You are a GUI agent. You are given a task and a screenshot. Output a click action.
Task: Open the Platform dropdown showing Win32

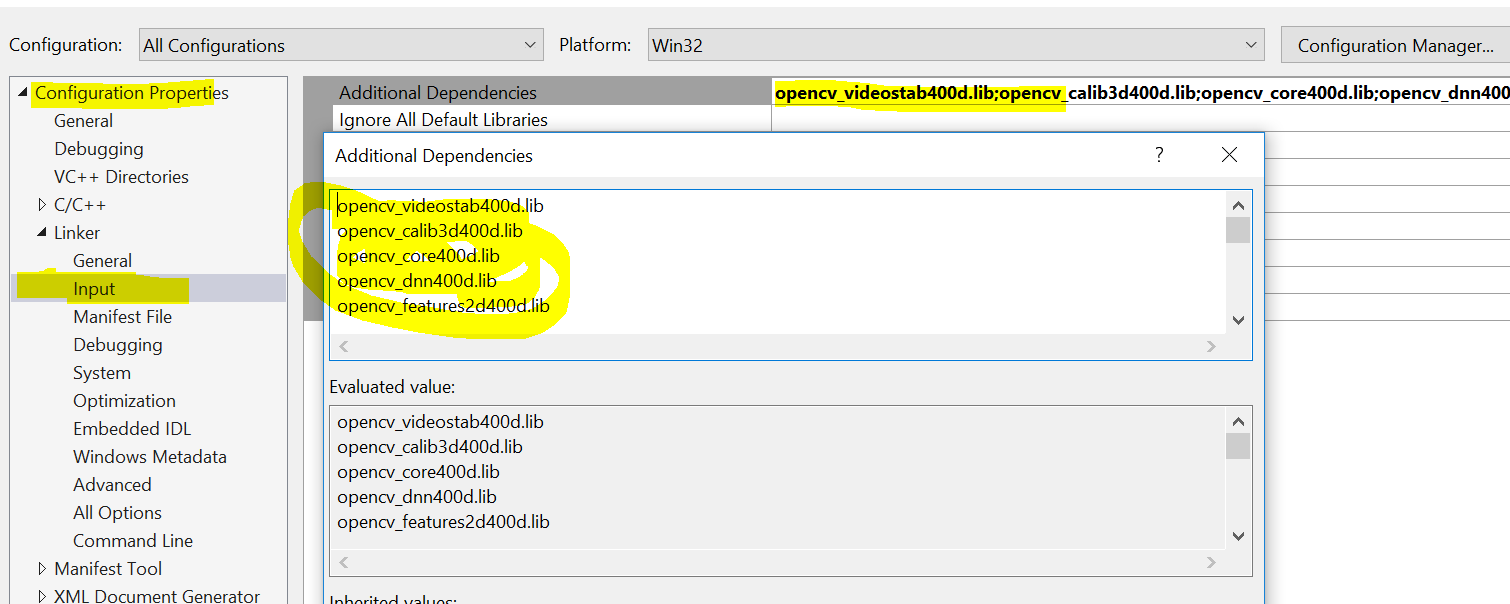click(x=956, y=45)
